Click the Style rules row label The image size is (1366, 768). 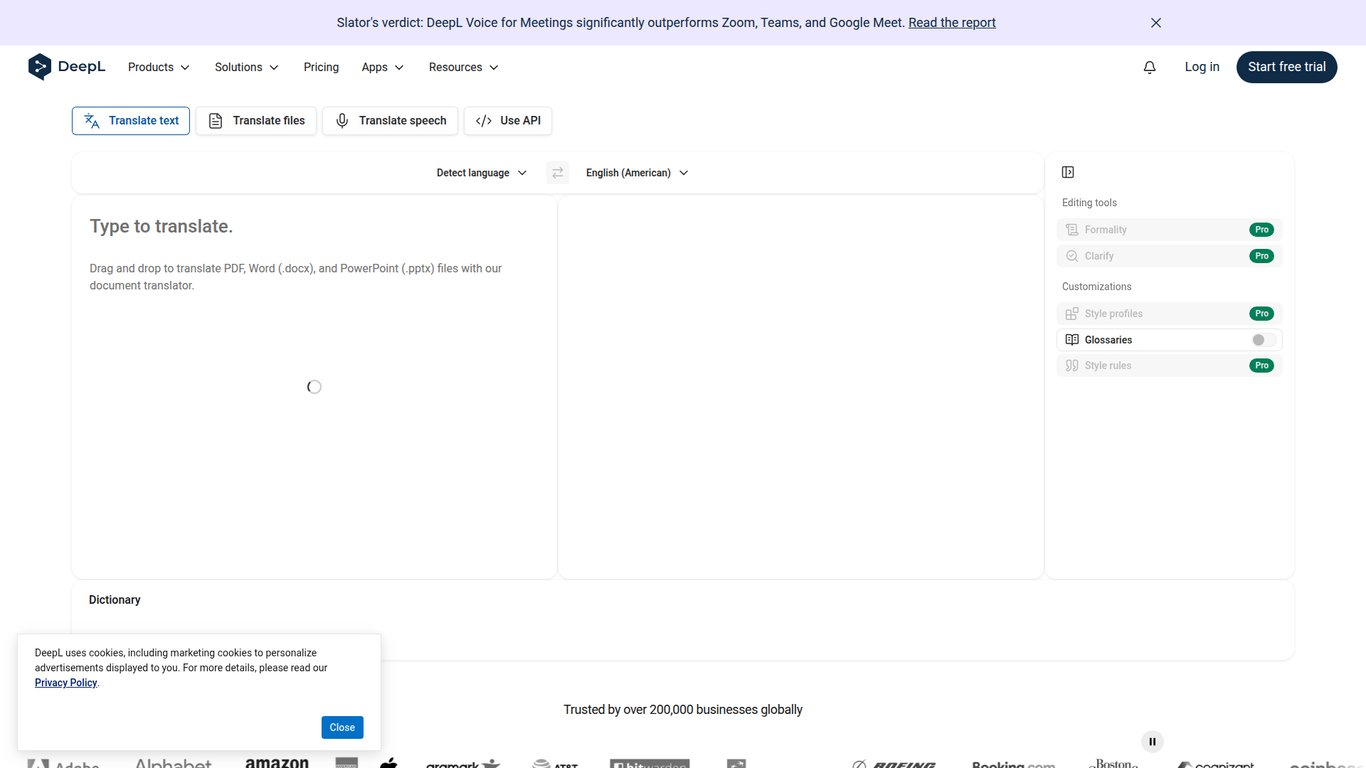pyautogui.click(x=1108, y=366)
